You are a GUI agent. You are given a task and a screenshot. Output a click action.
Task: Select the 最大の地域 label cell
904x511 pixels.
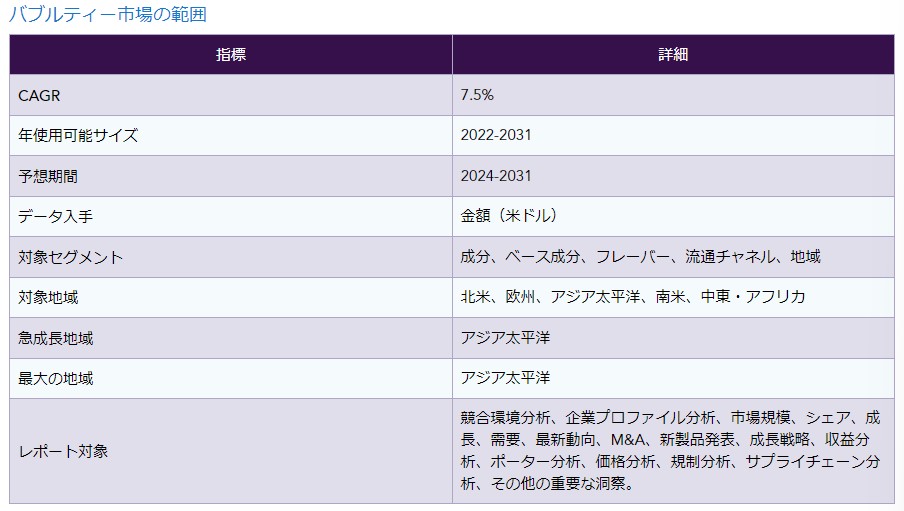56,378
